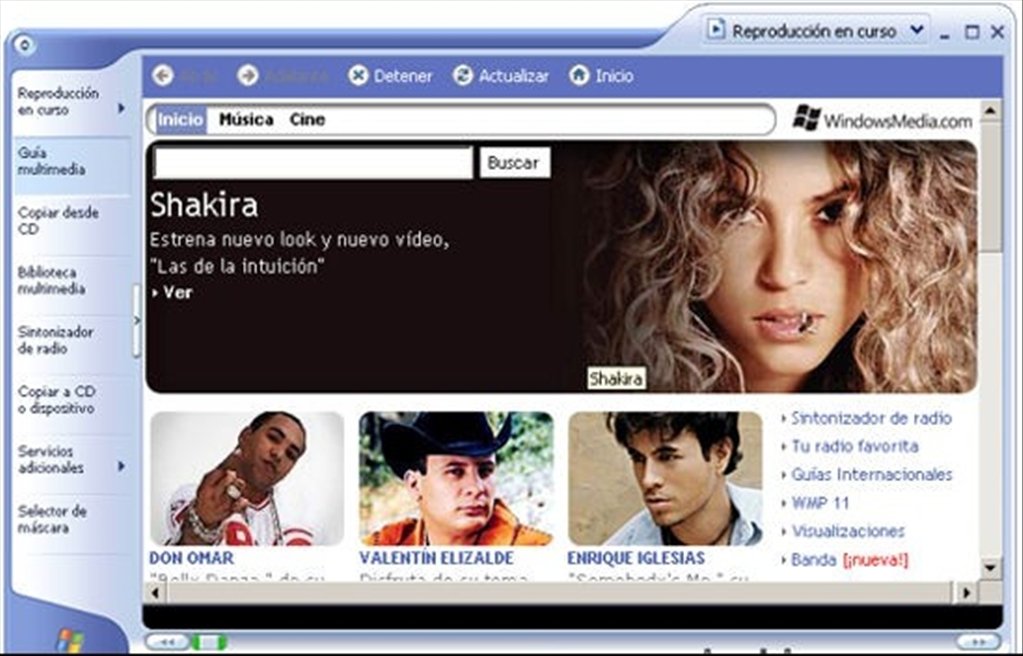Collapse the taskbar using the sidebar edge handle
Image resolution: width=1023 pixels, height=656 pixels.
pyautogui.click(x=137, y=320)
